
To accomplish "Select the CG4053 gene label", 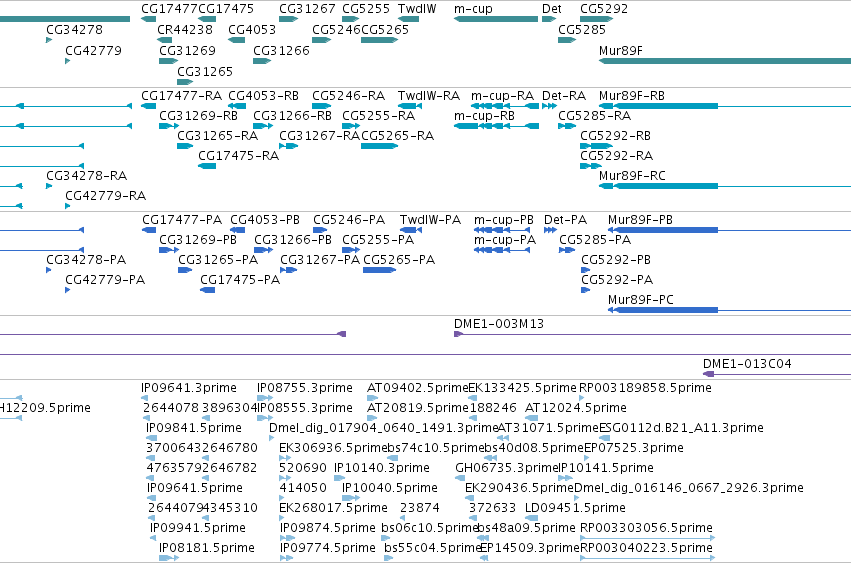I will point(252,29).
